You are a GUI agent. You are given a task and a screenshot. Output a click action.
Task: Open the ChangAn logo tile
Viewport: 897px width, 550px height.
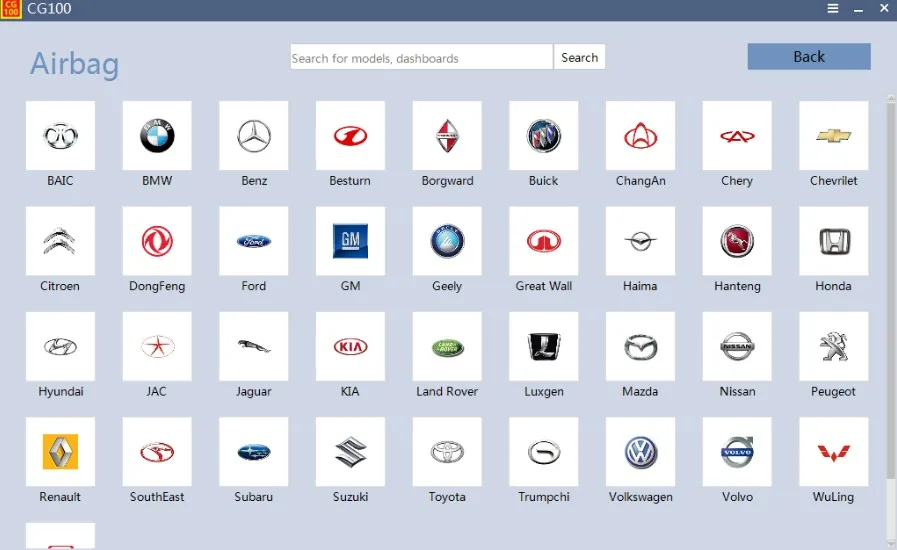(640, 136)
